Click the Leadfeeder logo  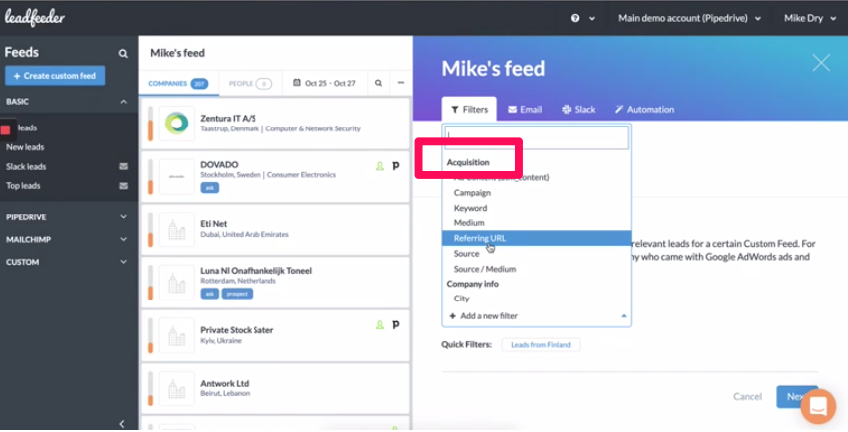pos(35,18)
